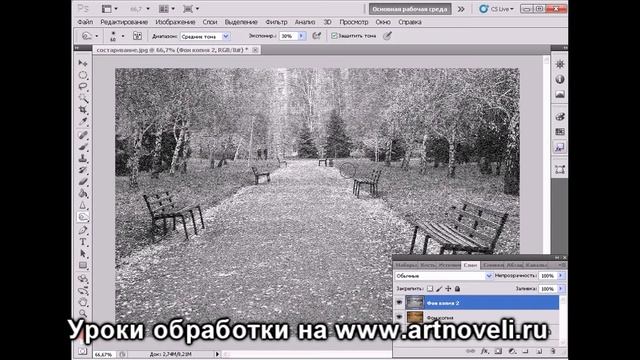640x360 pixels.
Task: Select the Healing Brush tool
Action: click(x=83, y=135)
